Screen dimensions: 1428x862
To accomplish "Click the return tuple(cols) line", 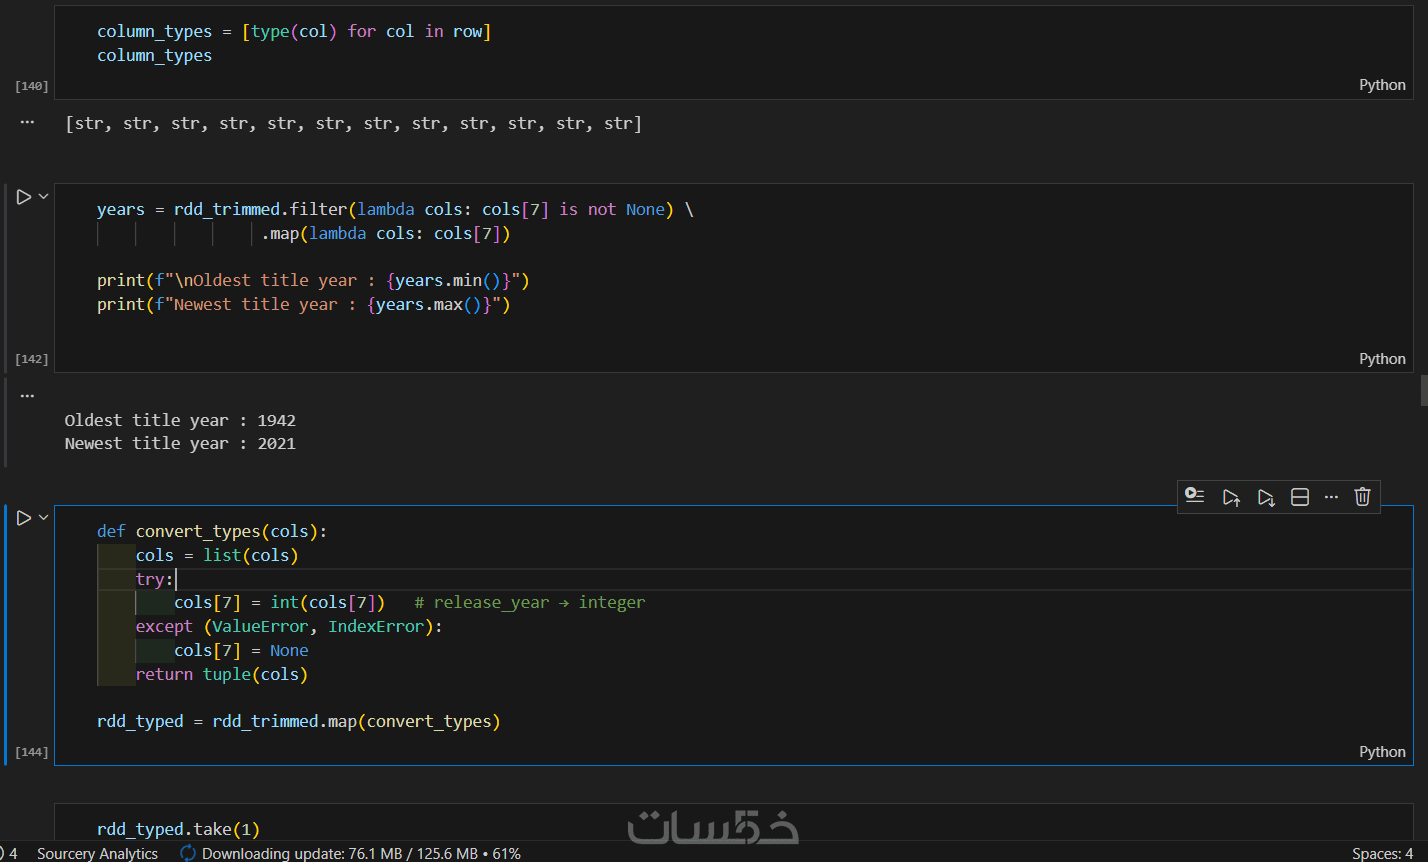I will (222, 674).
